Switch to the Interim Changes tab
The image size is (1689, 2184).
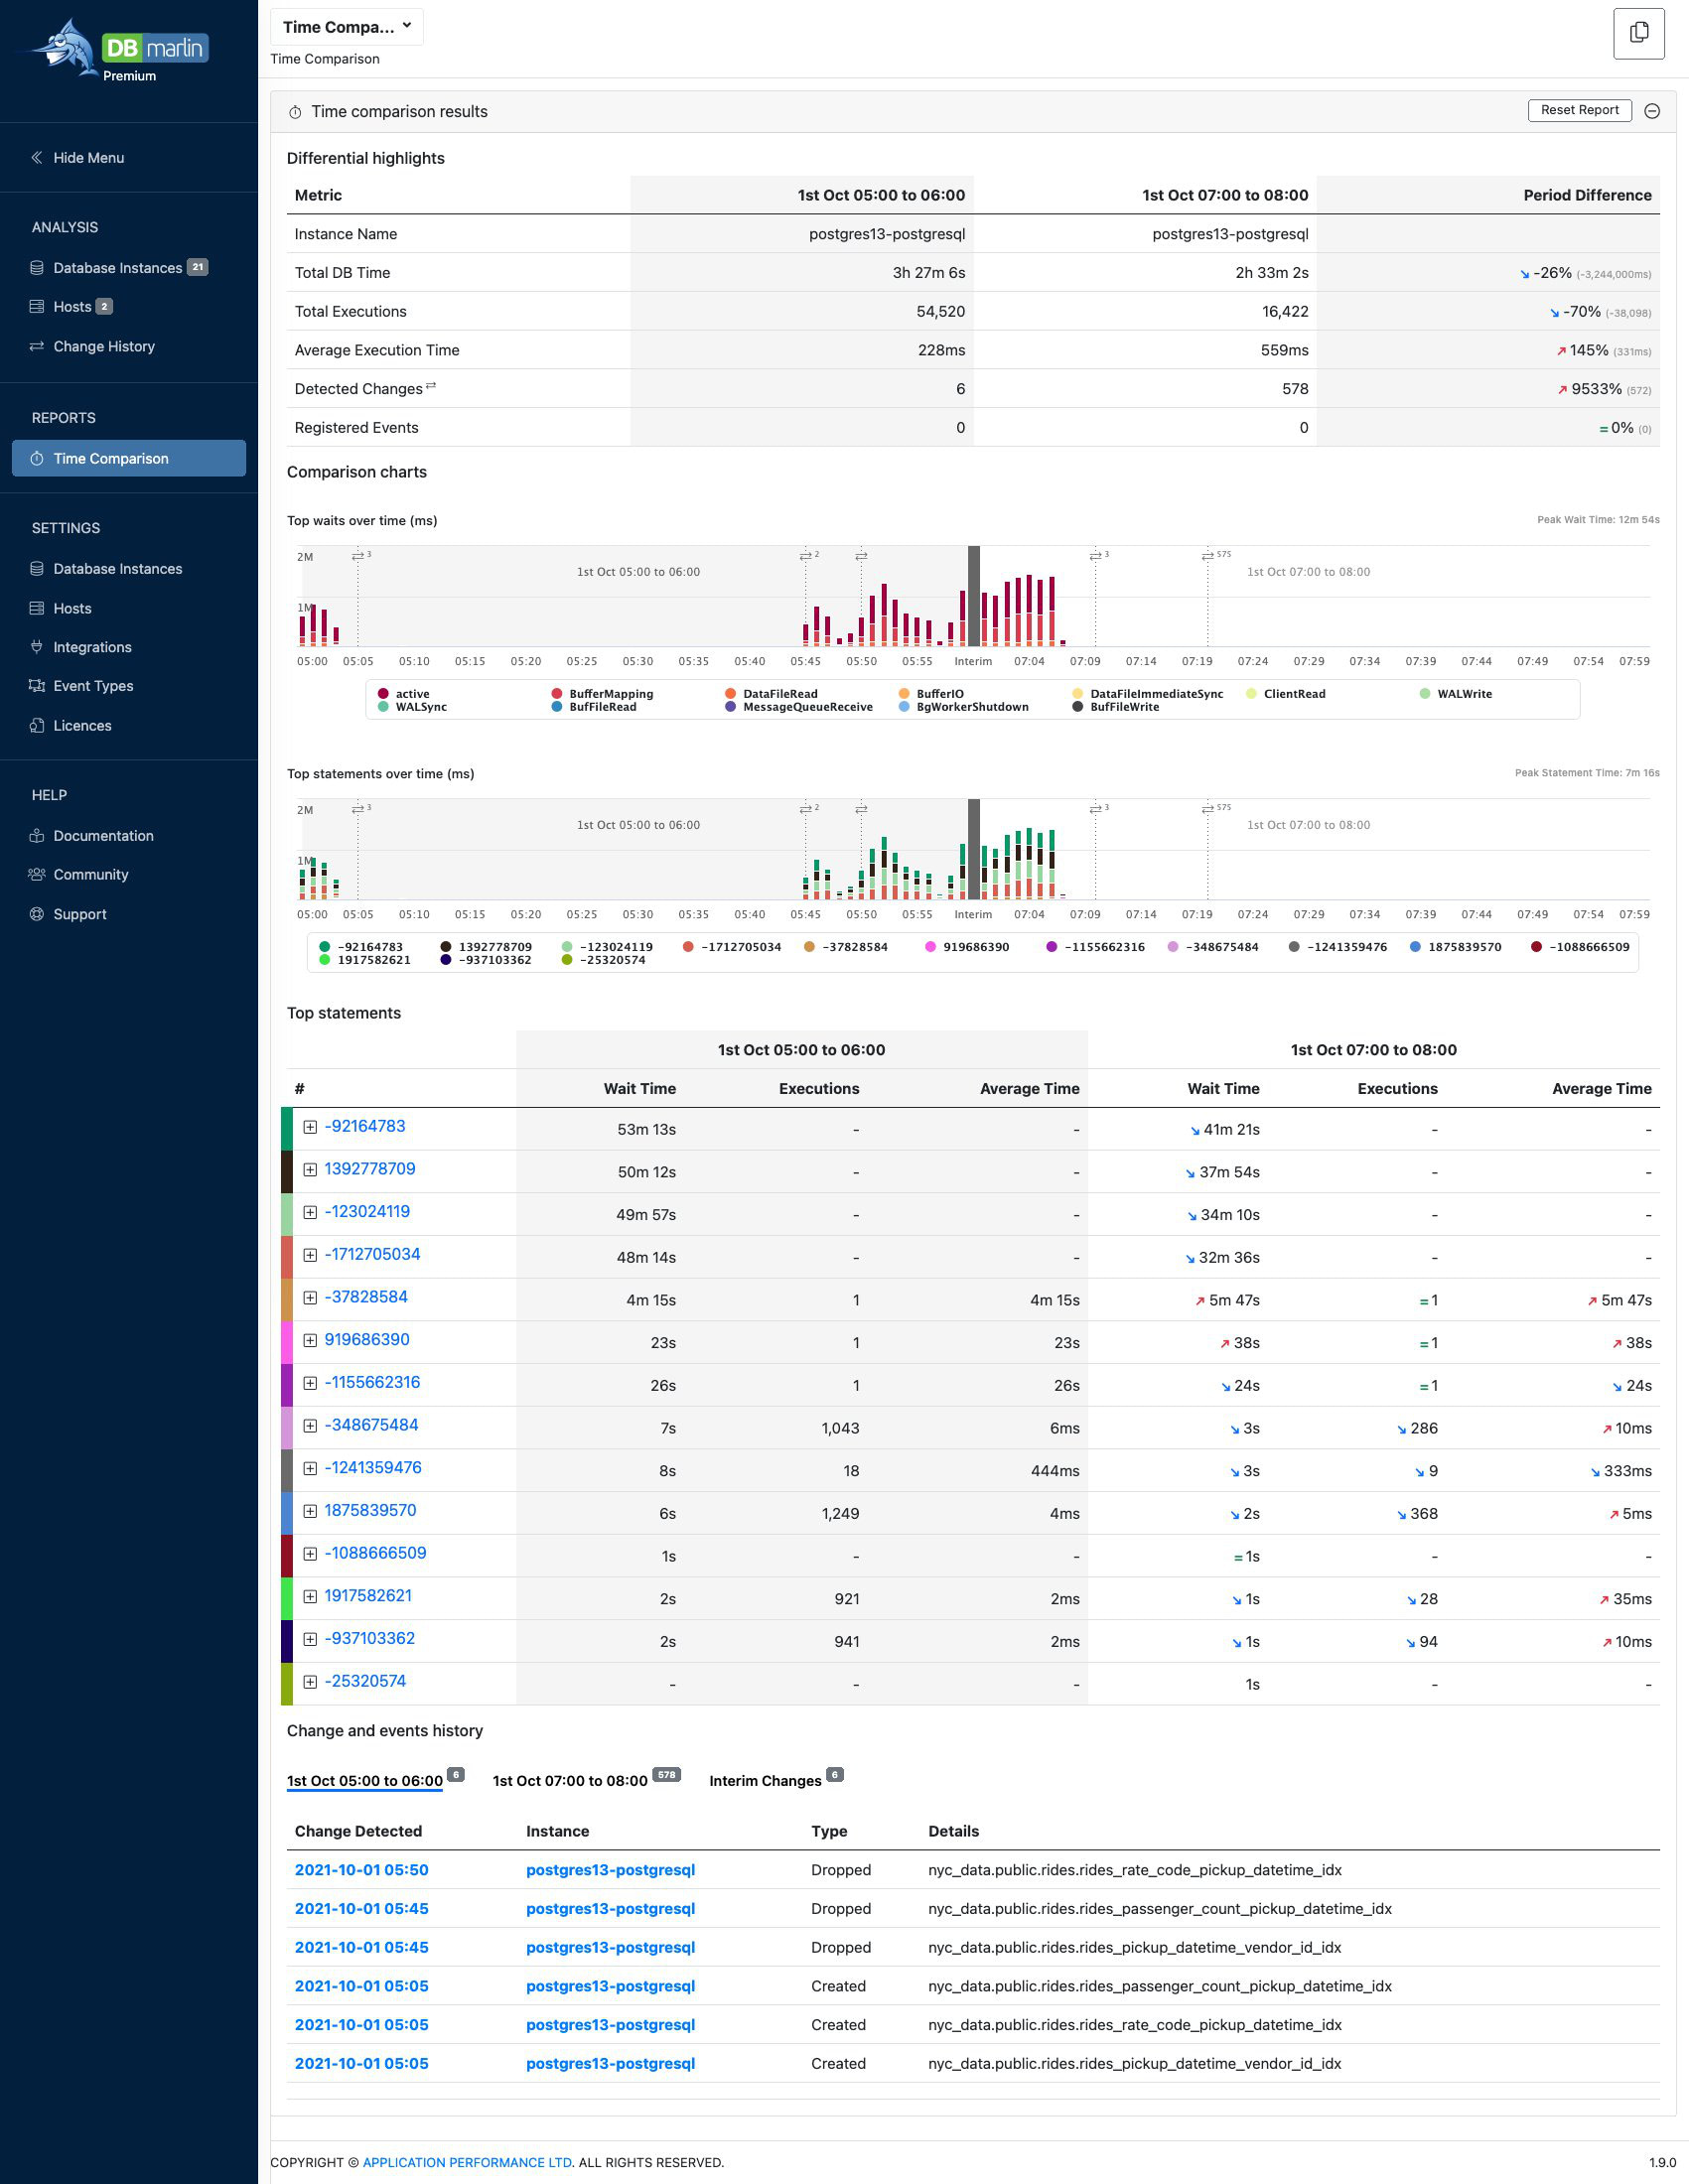[x=764, y=1781]
